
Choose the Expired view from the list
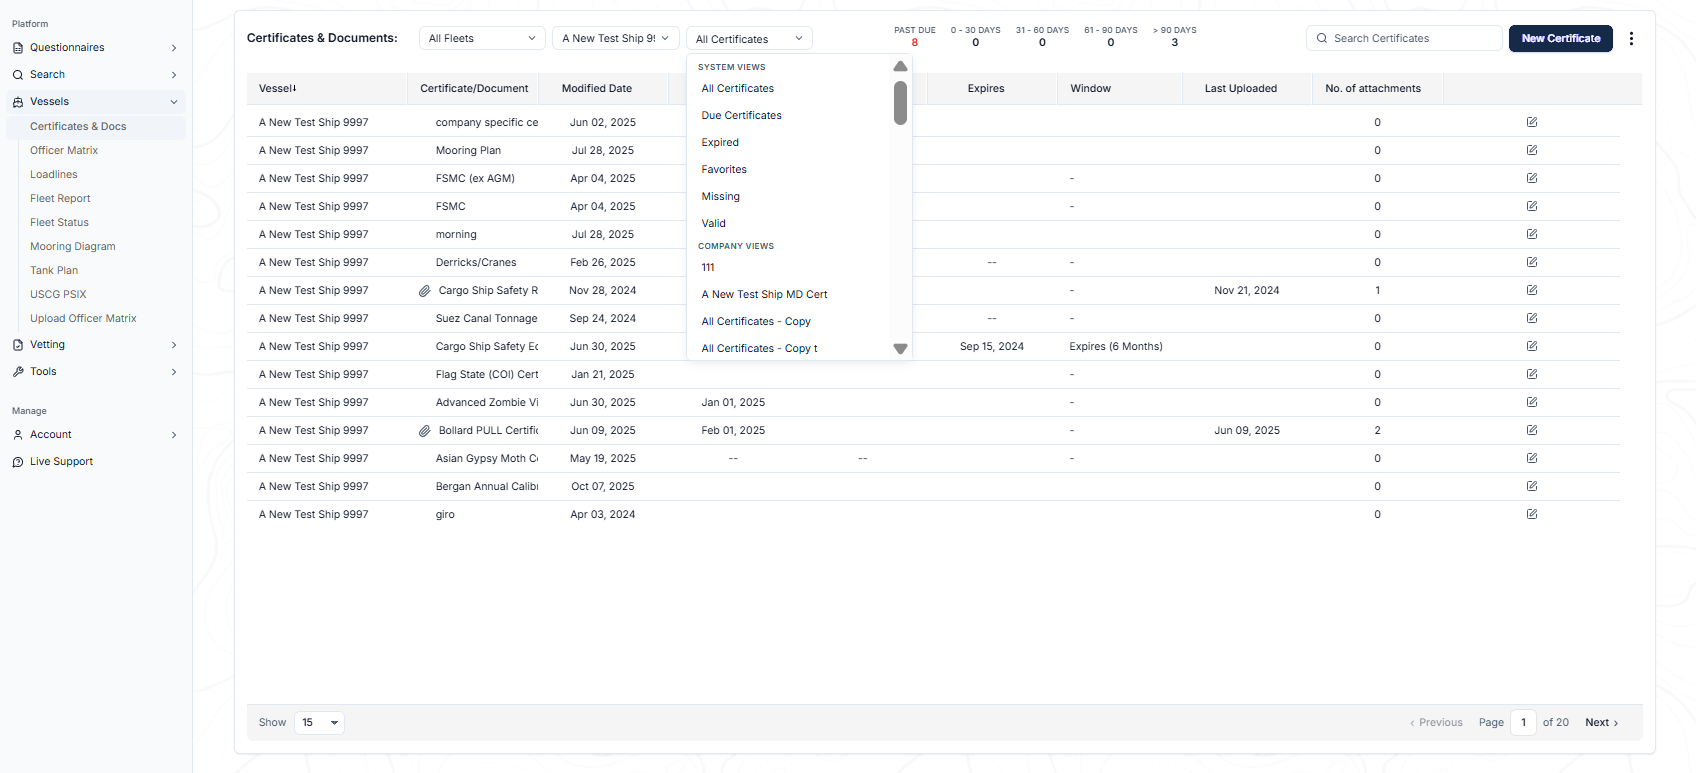click(720, 142)
